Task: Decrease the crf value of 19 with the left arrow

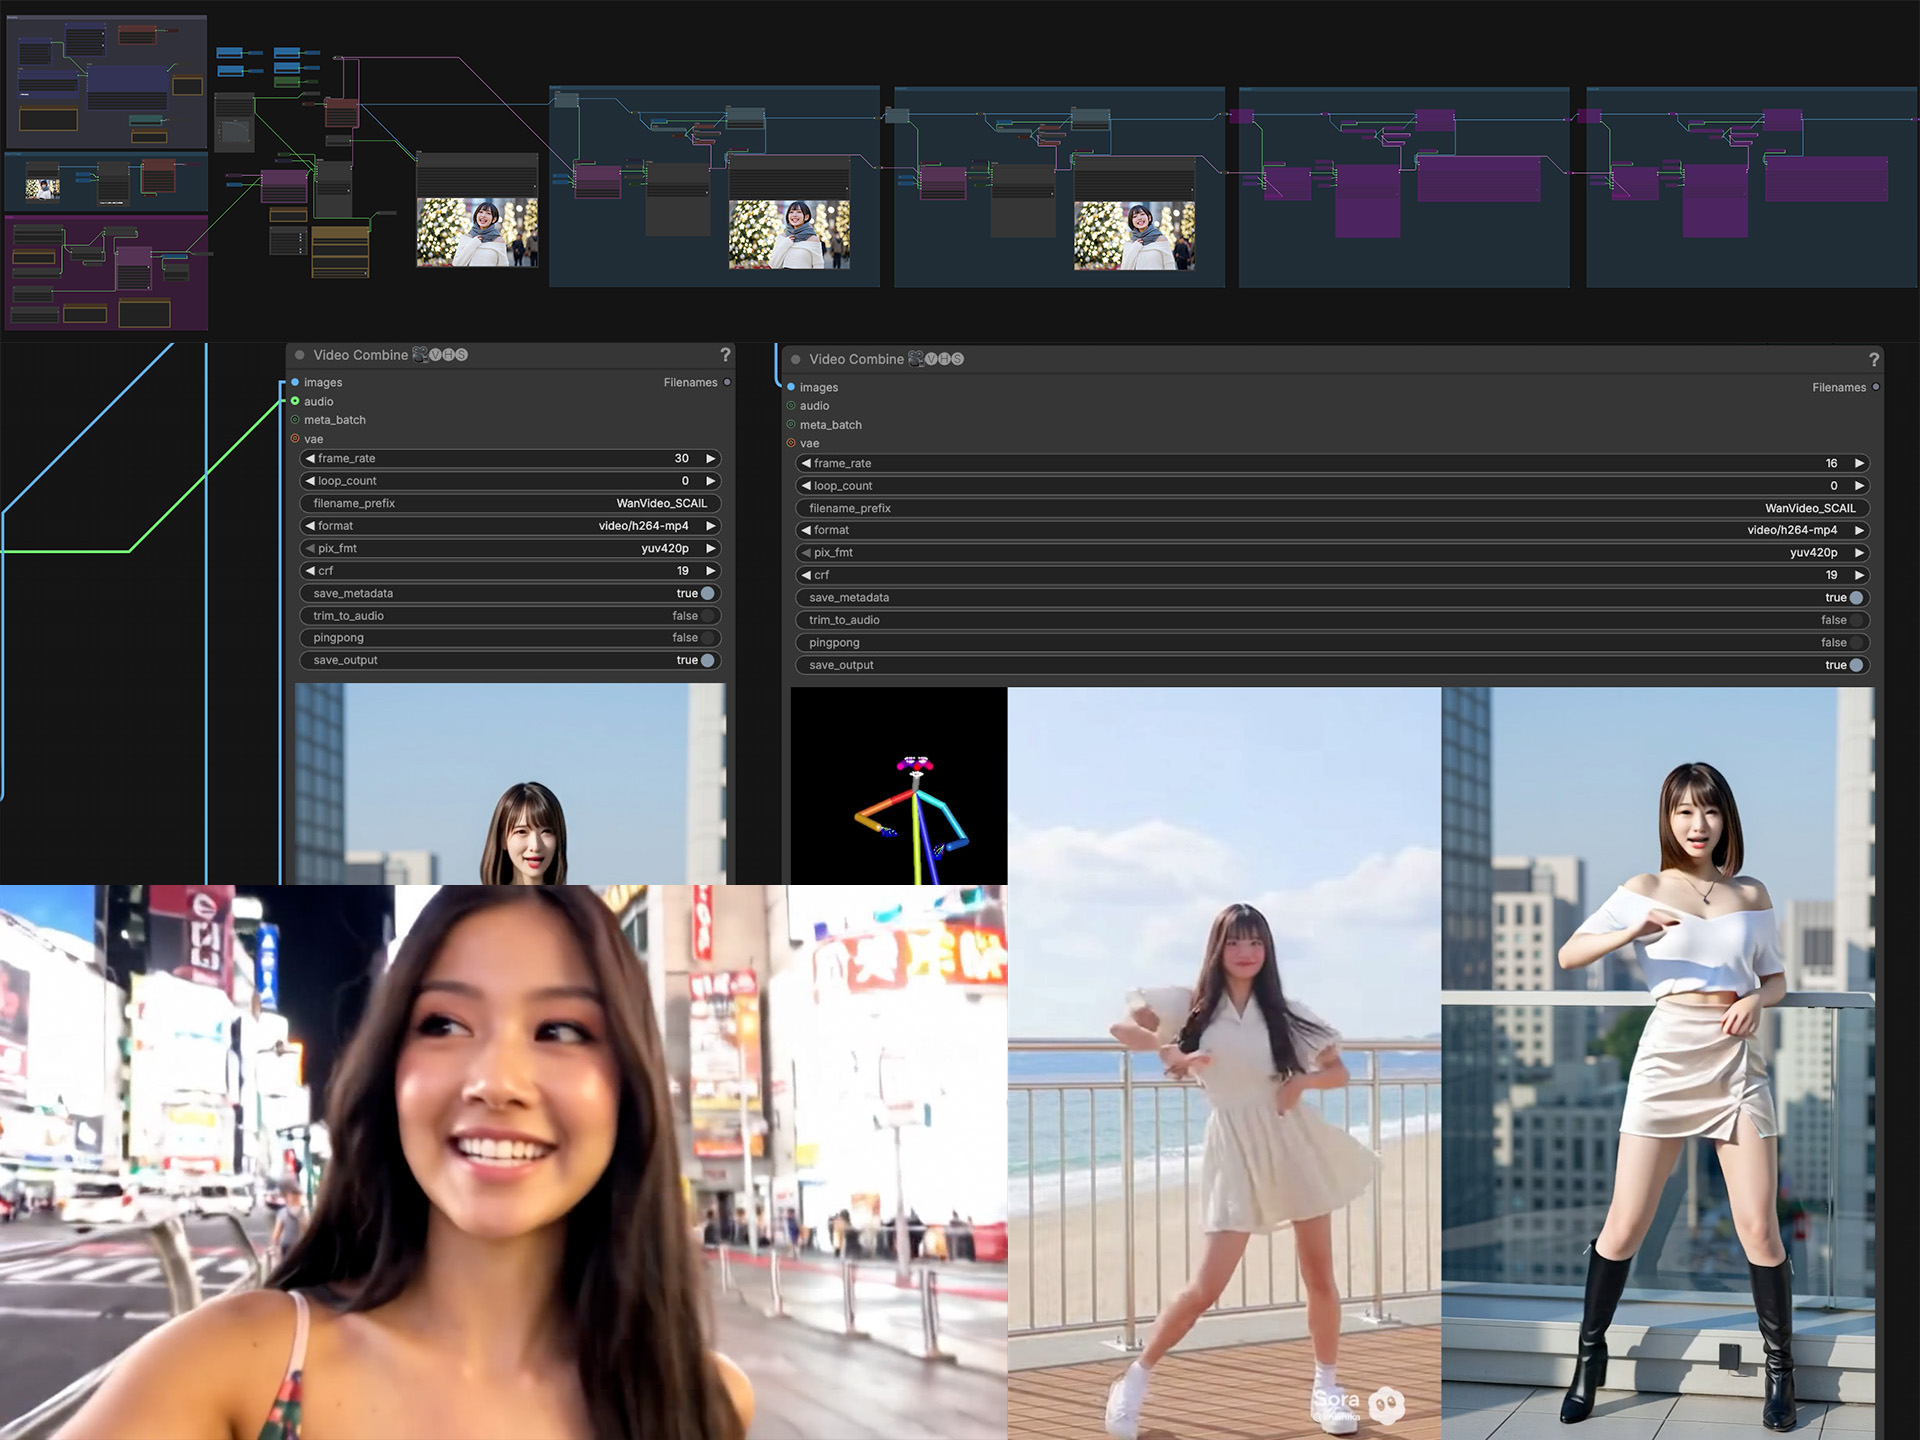Action: click(309, 570)
